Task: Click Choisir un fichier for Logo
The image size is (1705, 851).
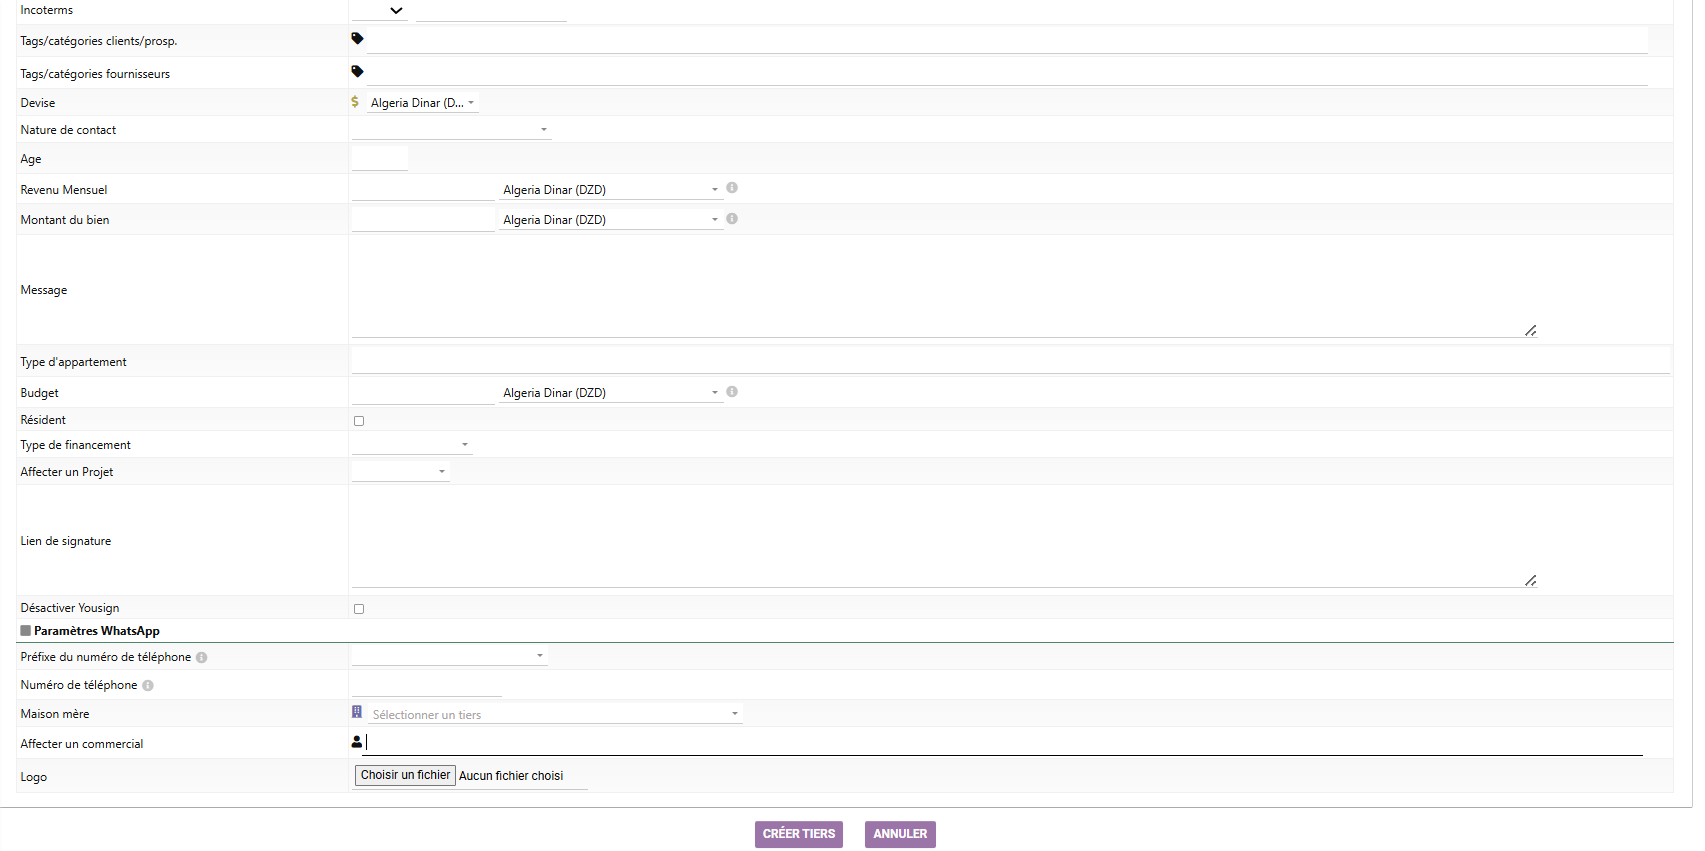Action: (405, 776)
